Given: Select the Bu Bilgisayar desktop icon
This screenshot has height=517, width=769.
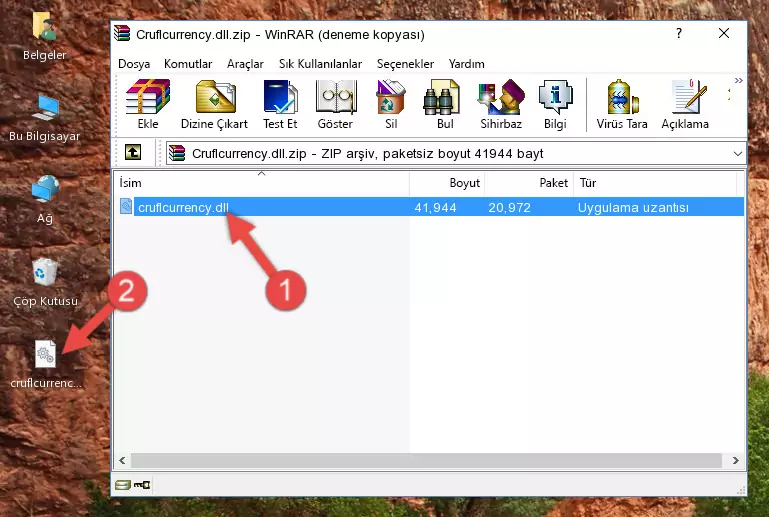Looking at the screenshot, I should (45, 118).
